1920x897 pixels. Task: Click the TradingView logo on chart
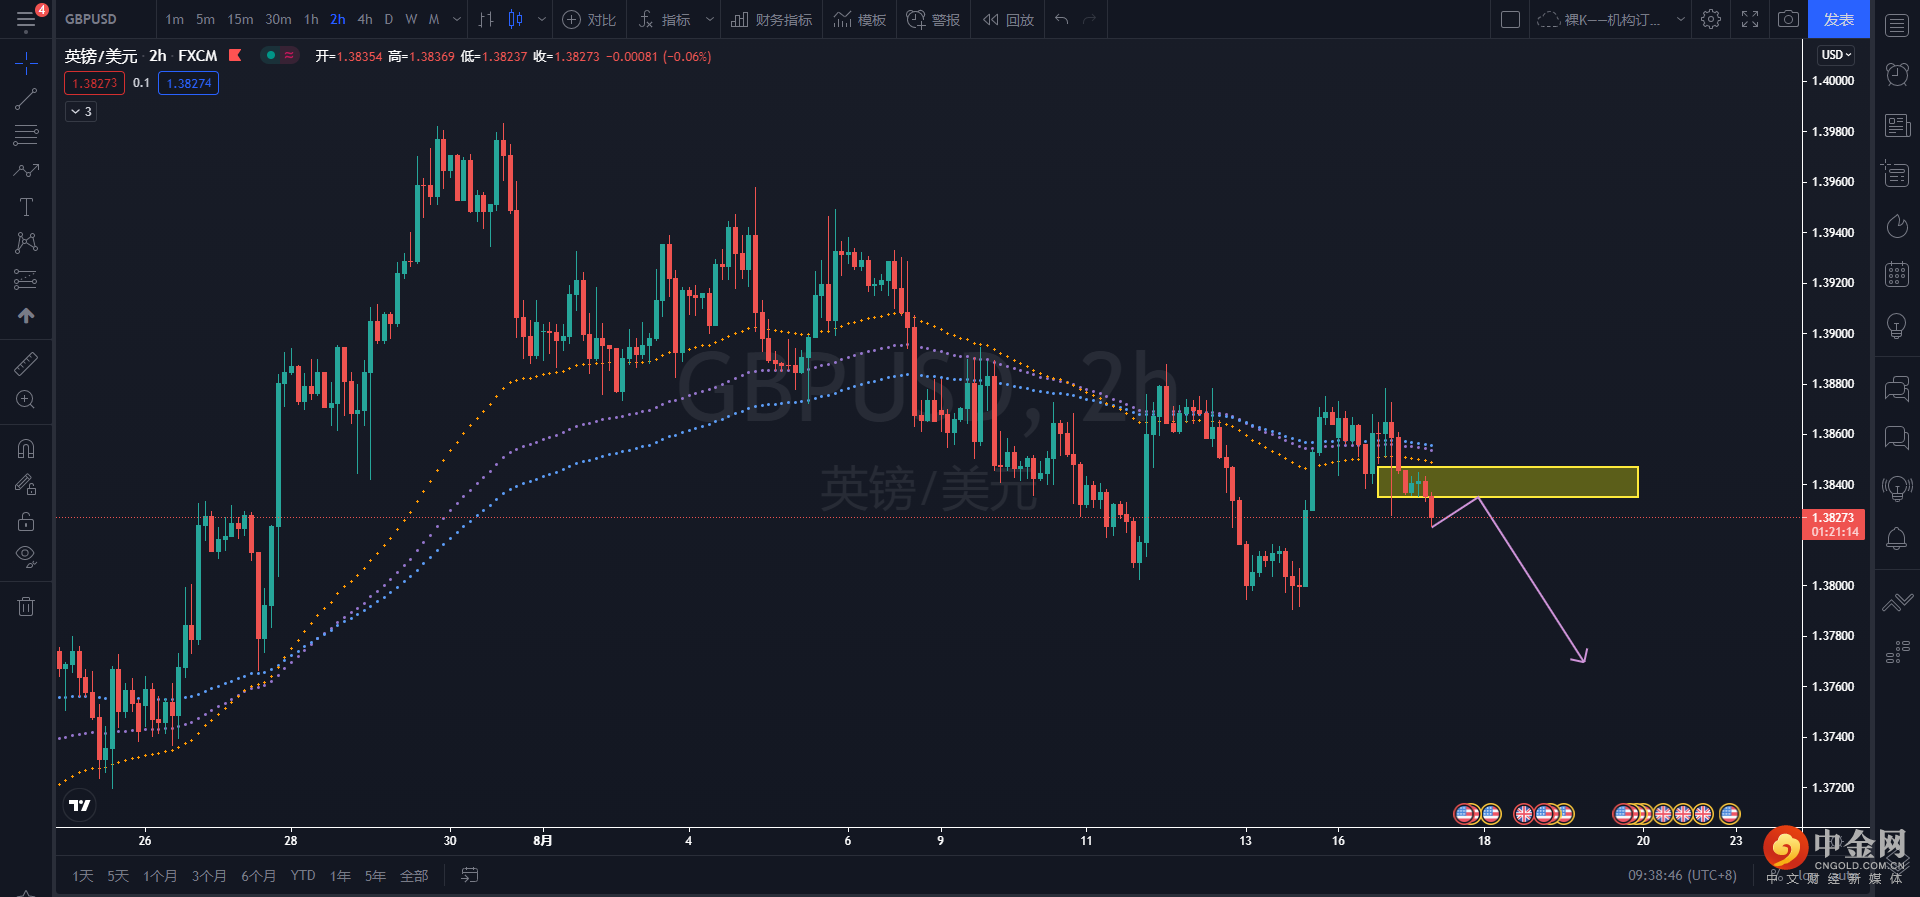pos(80,805)
